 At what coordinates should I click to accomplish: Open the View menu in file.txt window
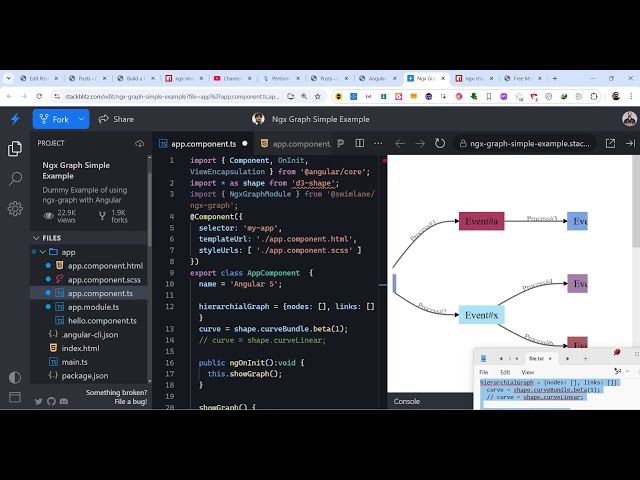[x=527, y=372]
